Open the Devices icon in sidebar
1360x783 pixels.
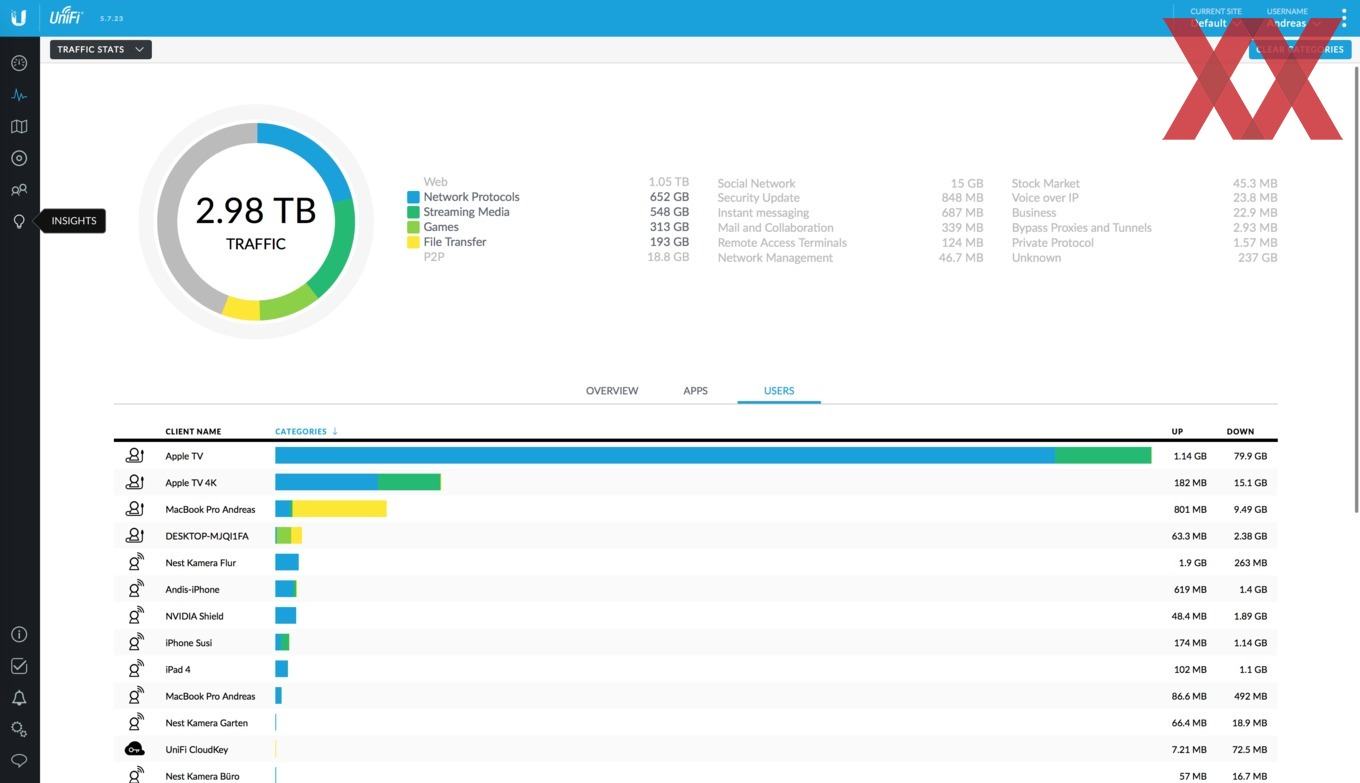click(19, 158)
